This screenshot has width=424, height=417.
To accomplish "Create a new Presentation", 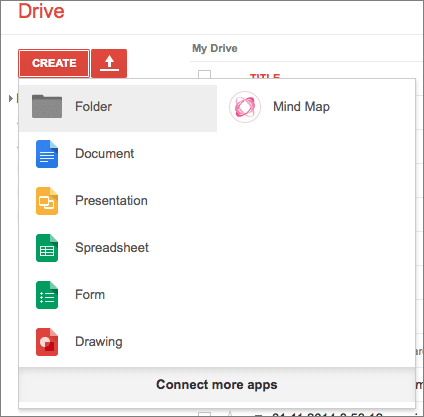I will click(x=118, y=201).
